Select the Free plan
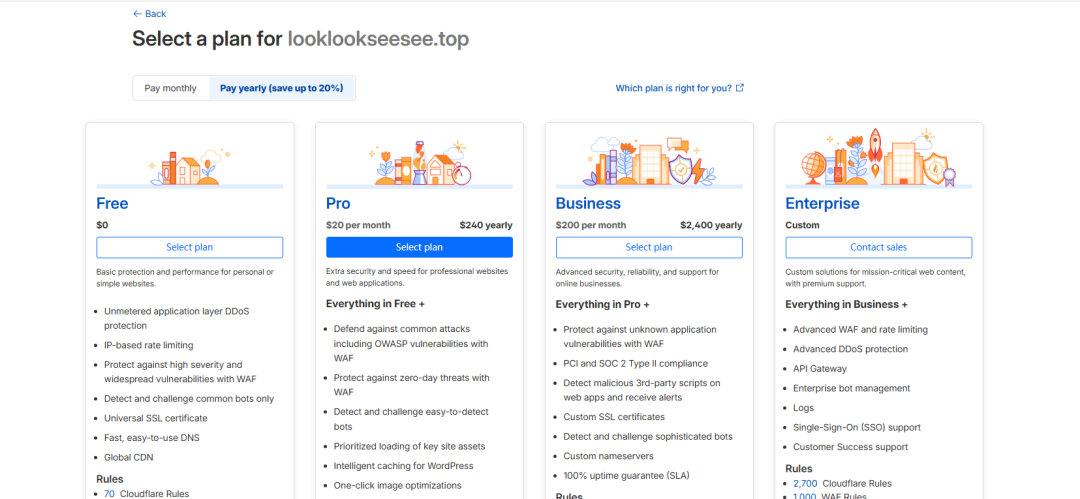 click(189, 247)
